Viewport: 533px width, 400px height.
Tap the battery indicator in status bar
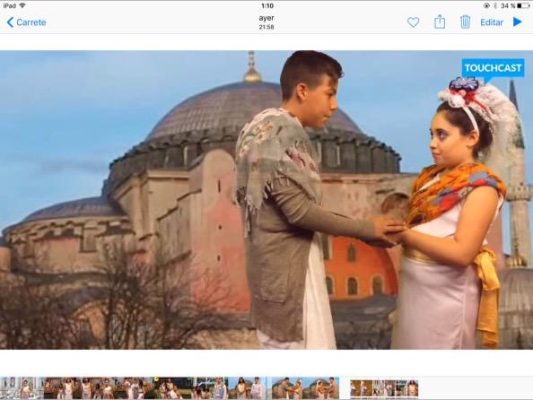point(523,6)
